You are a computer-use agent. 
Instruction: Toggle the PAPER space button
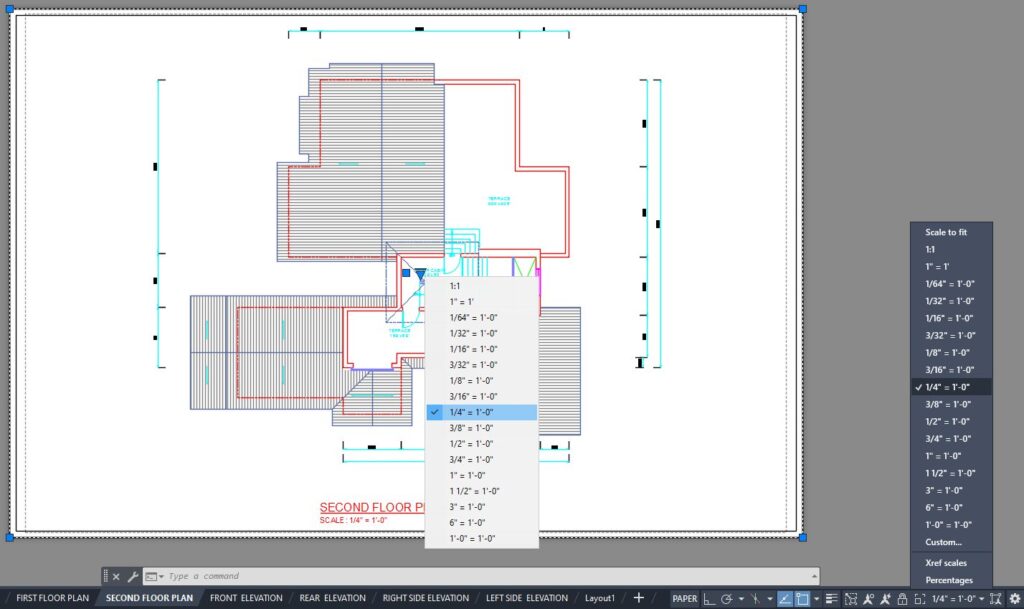coord(685,599)
